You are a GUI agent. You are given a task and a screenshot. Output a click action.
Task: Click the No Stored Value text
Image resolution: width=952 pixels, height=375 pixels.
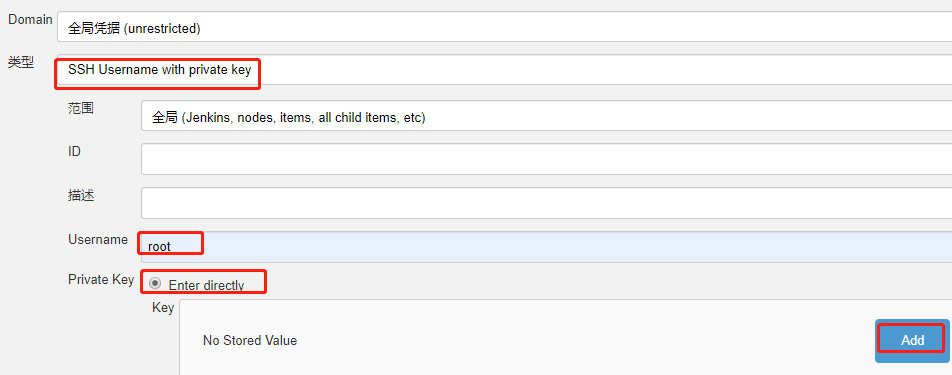(250, 340)
